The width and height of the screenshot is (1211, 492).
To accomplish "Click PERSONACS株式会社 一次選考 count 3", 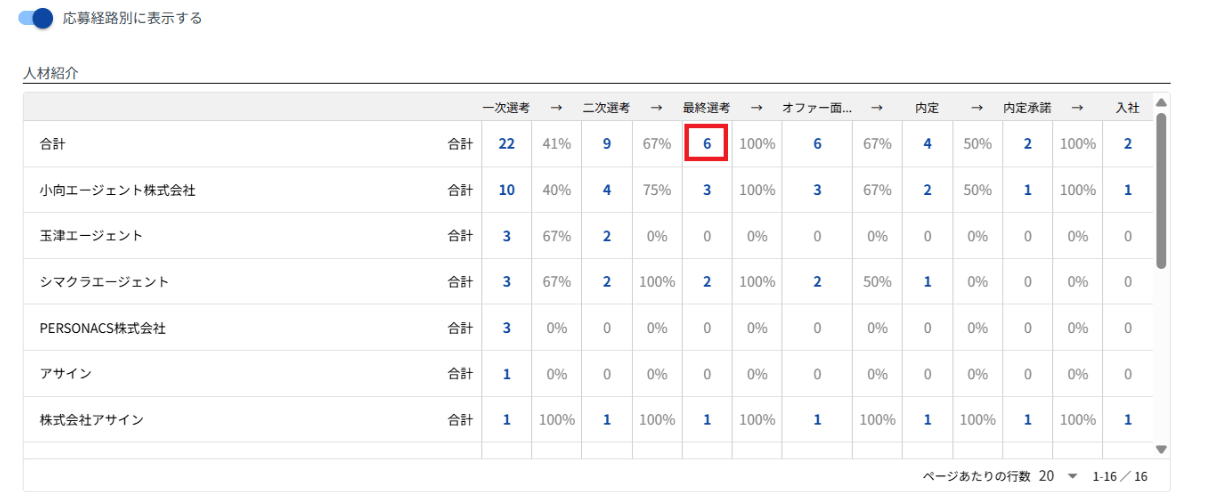I will (x=506, y=328).
